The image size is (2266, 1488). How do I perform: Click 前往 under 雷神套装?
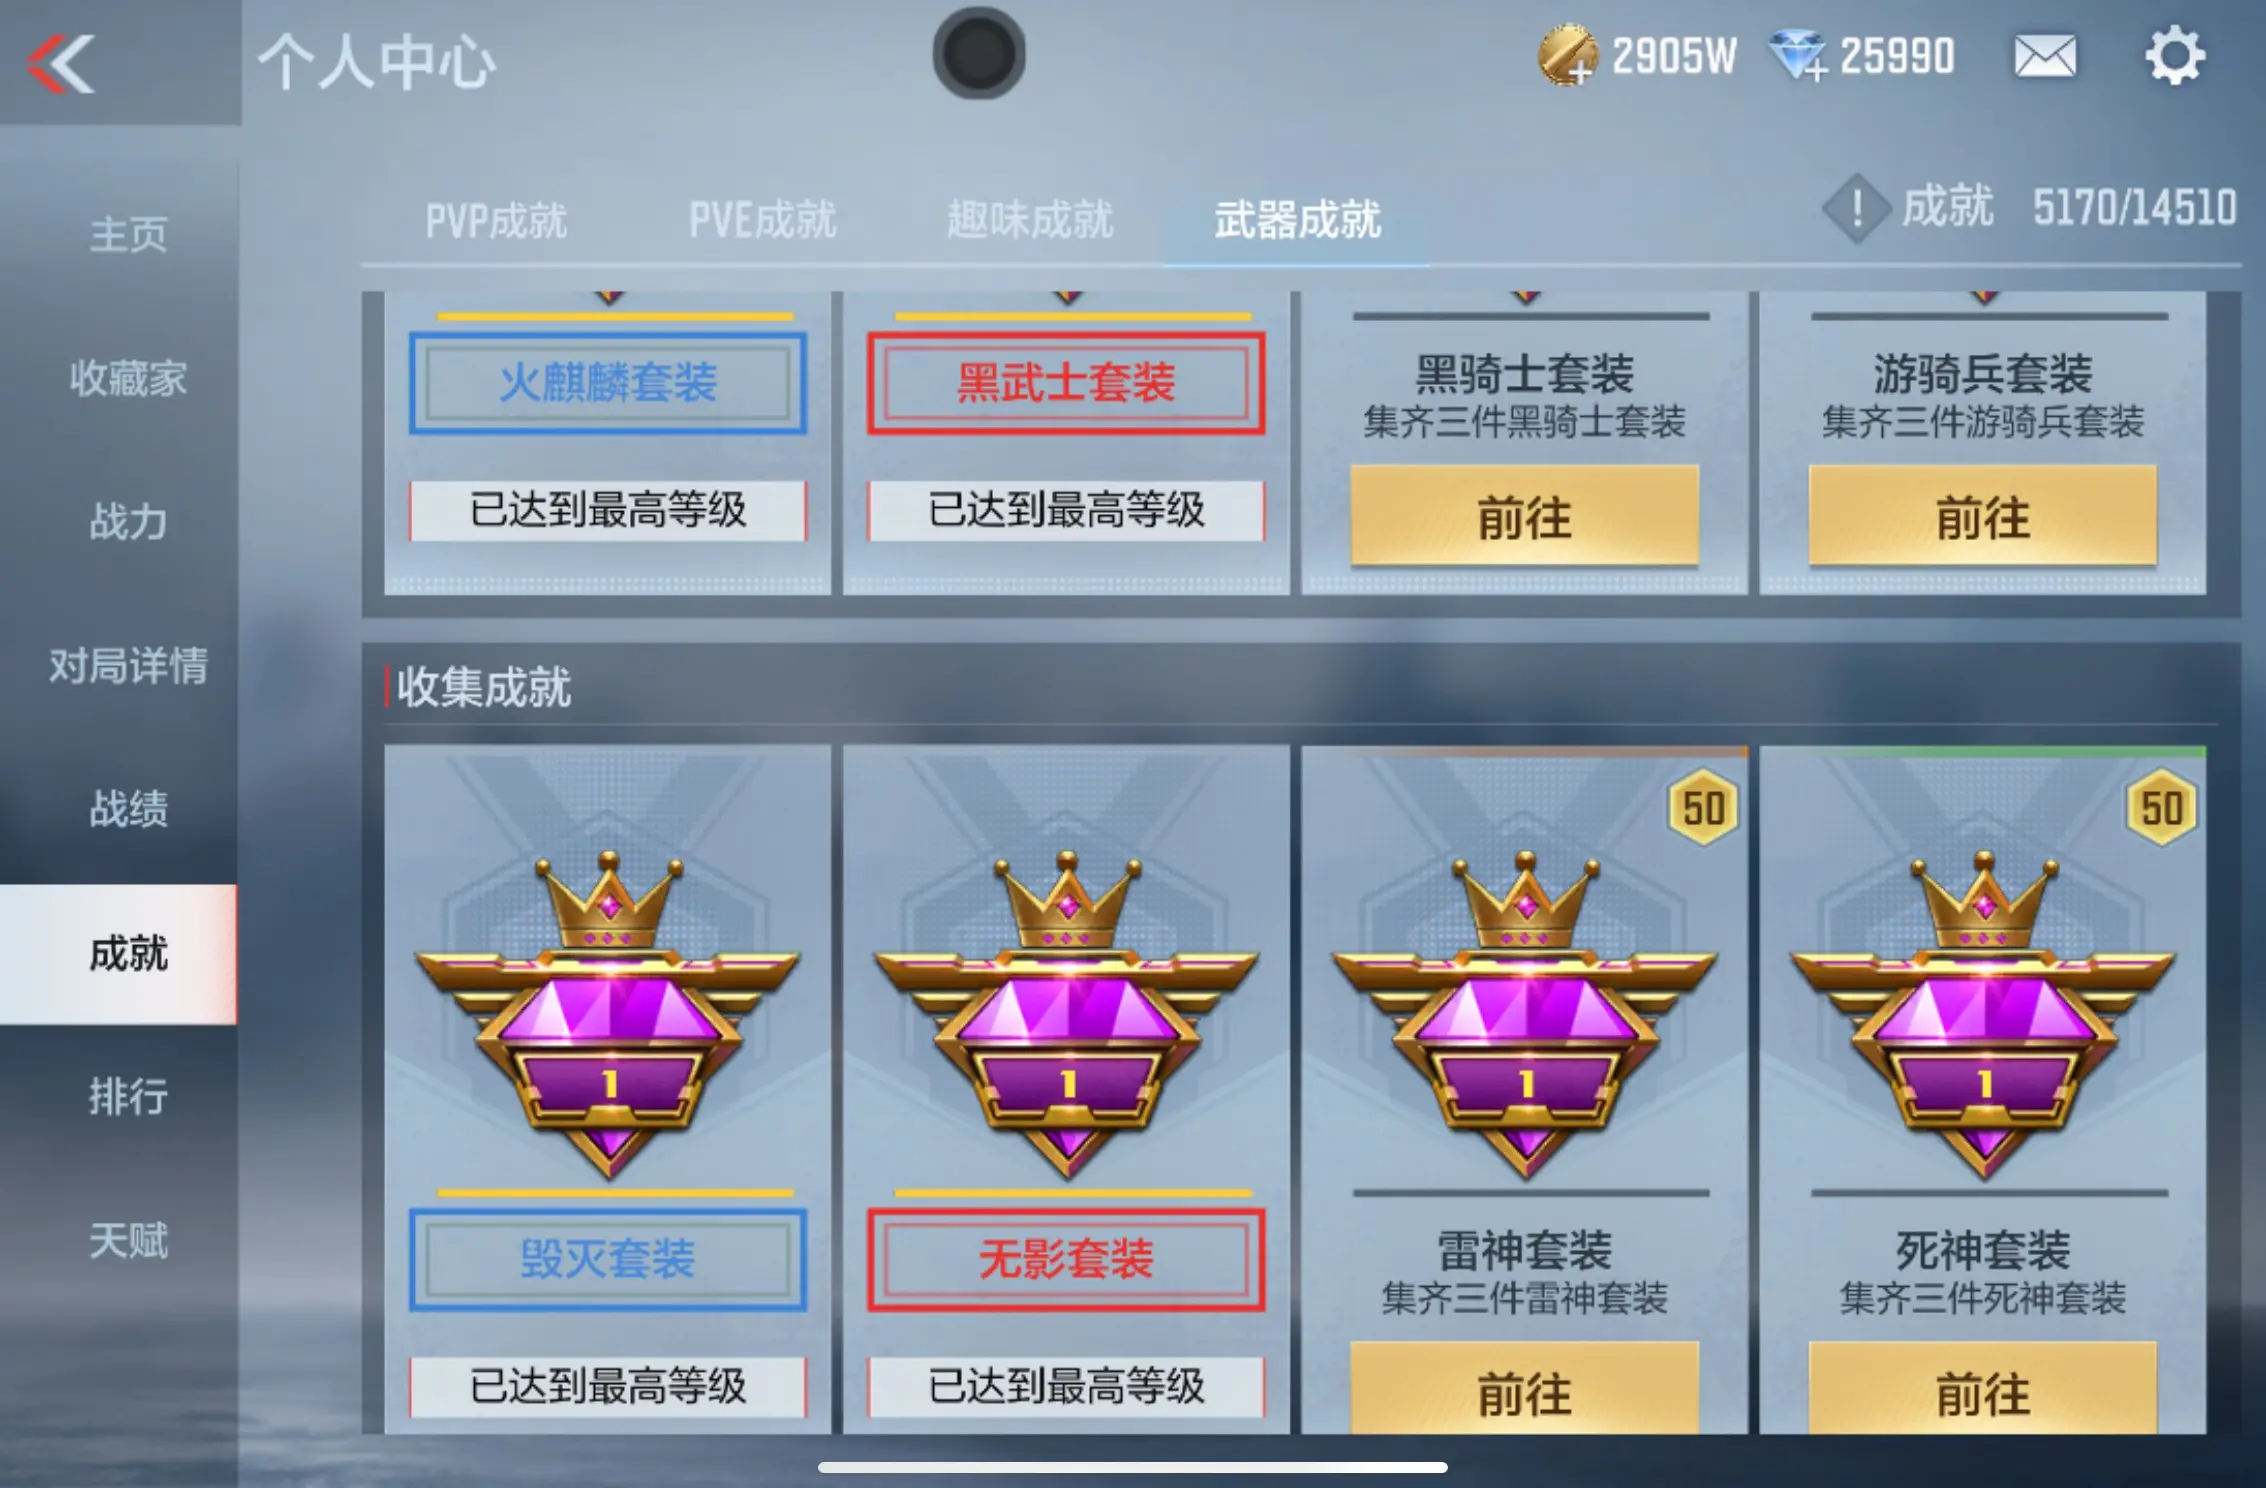(1524, 1389)
